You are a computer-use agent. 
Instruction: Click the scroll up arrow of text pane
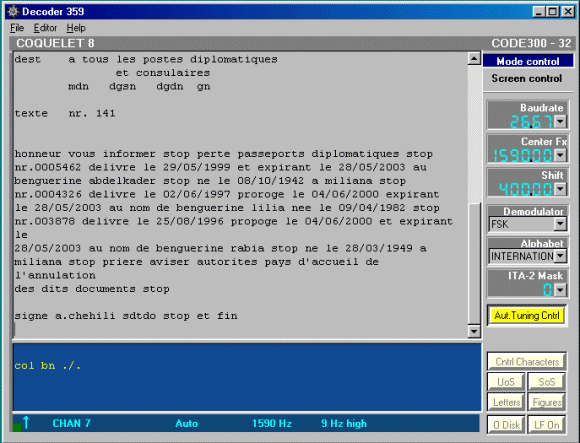(474, 58)
